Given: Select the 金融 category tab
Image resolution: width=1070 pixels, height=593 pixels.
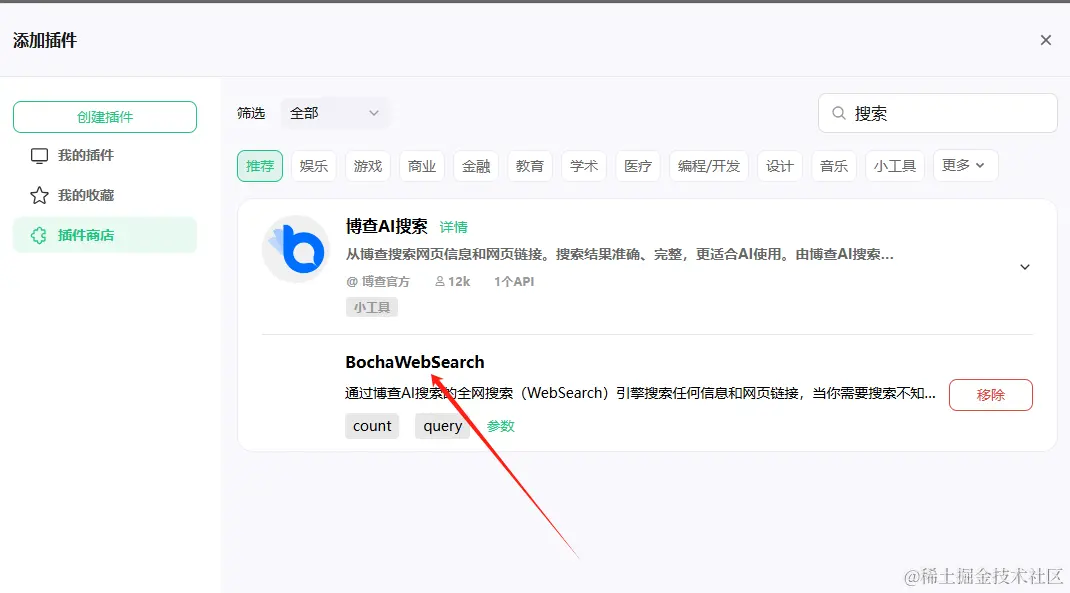Looking at the screenshot, I should coord(476,166).
